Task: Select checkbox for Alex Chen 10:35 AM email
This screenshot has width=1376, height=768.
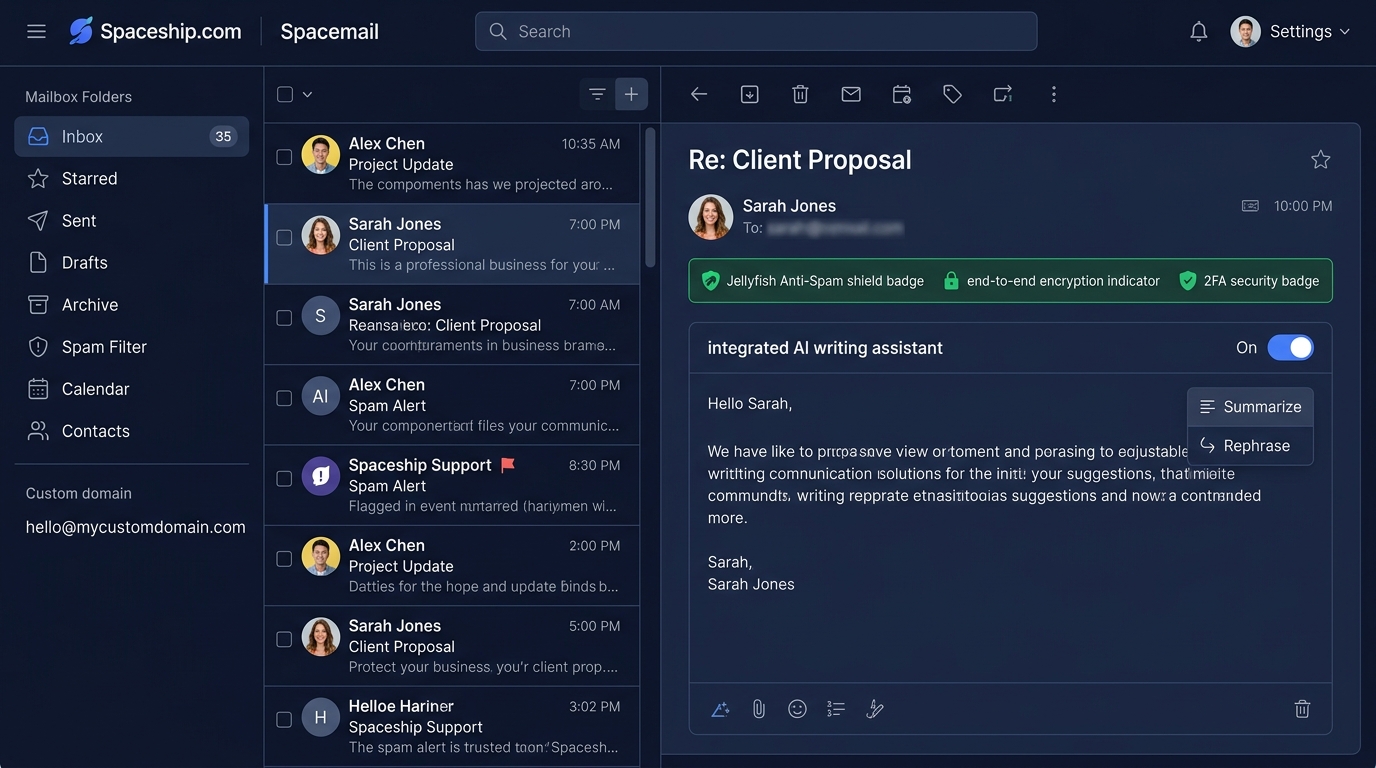Action: 284,157
